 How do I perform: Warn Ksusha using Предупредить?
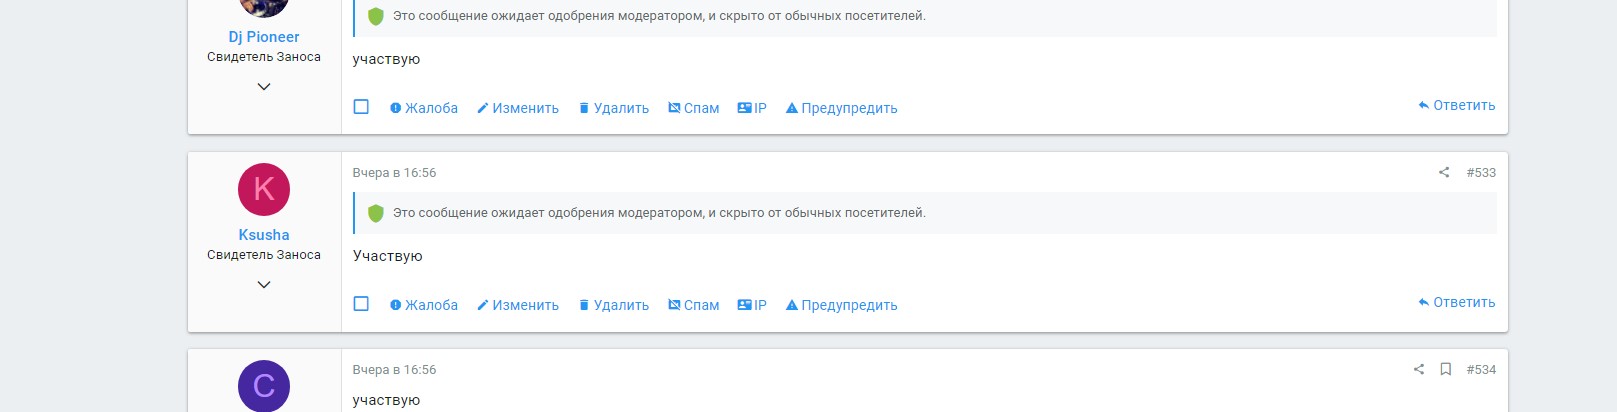[842, 305]
